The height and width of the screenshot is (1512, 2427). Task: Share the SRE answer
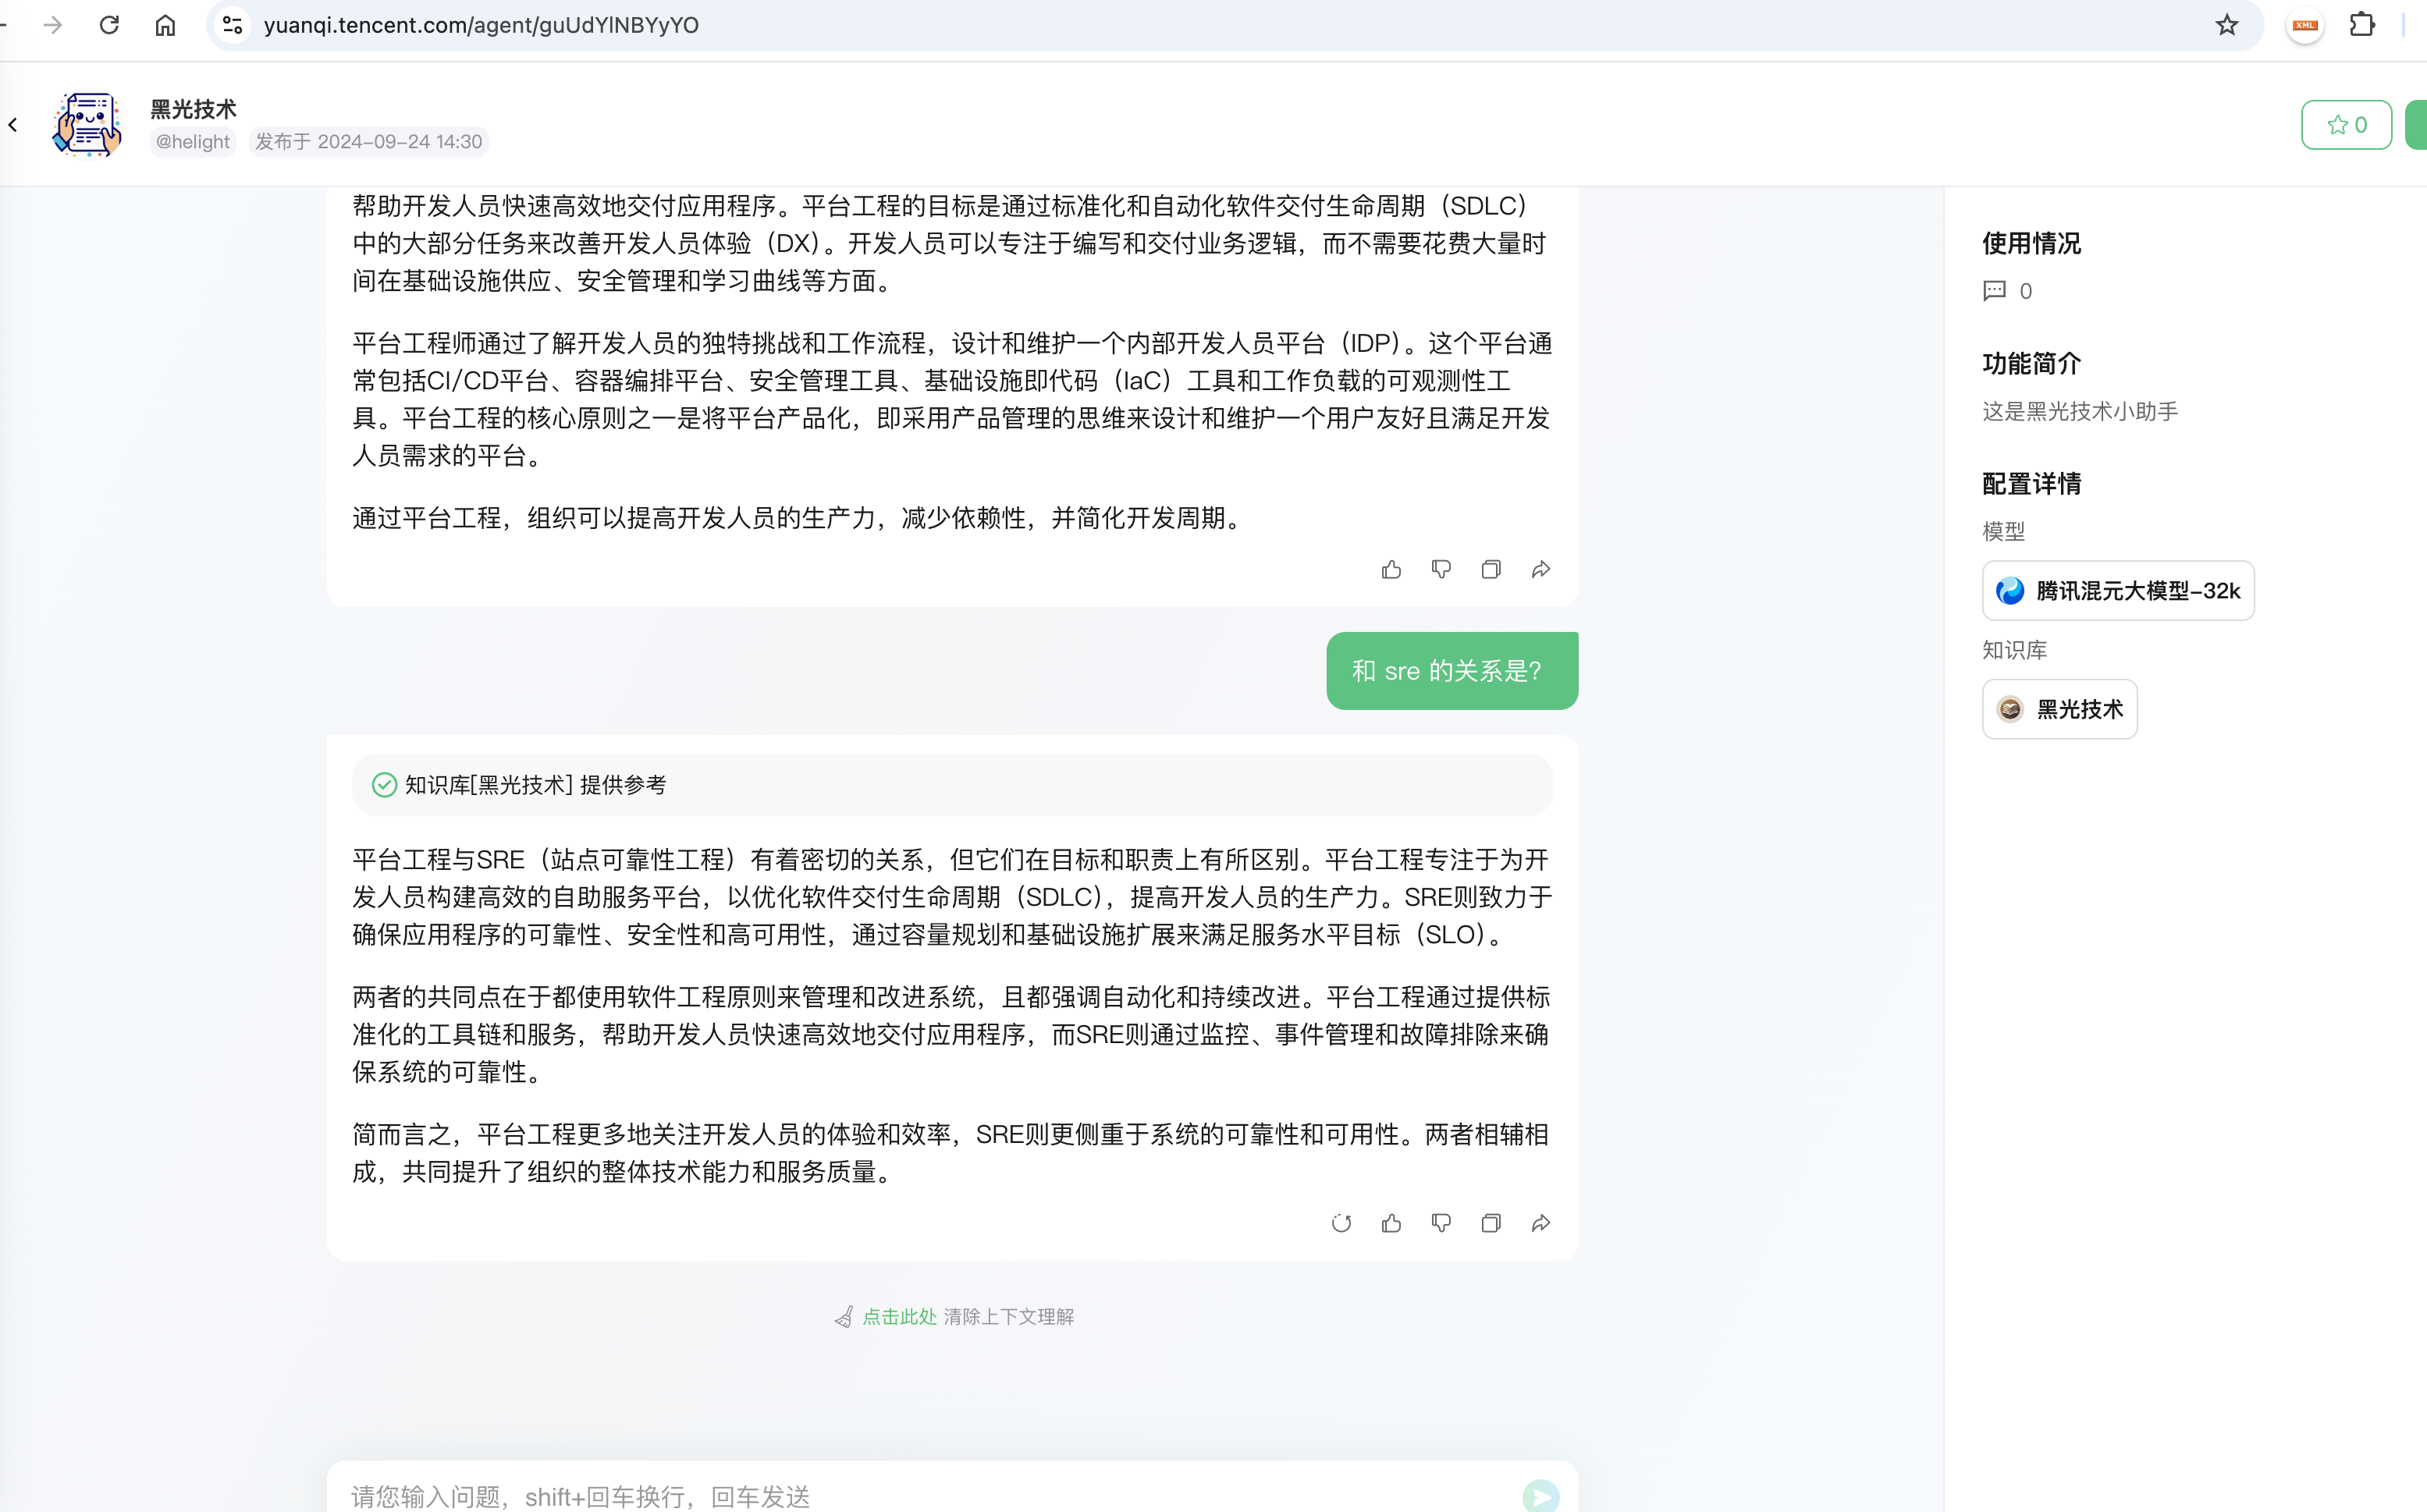click(1541, 1223)
